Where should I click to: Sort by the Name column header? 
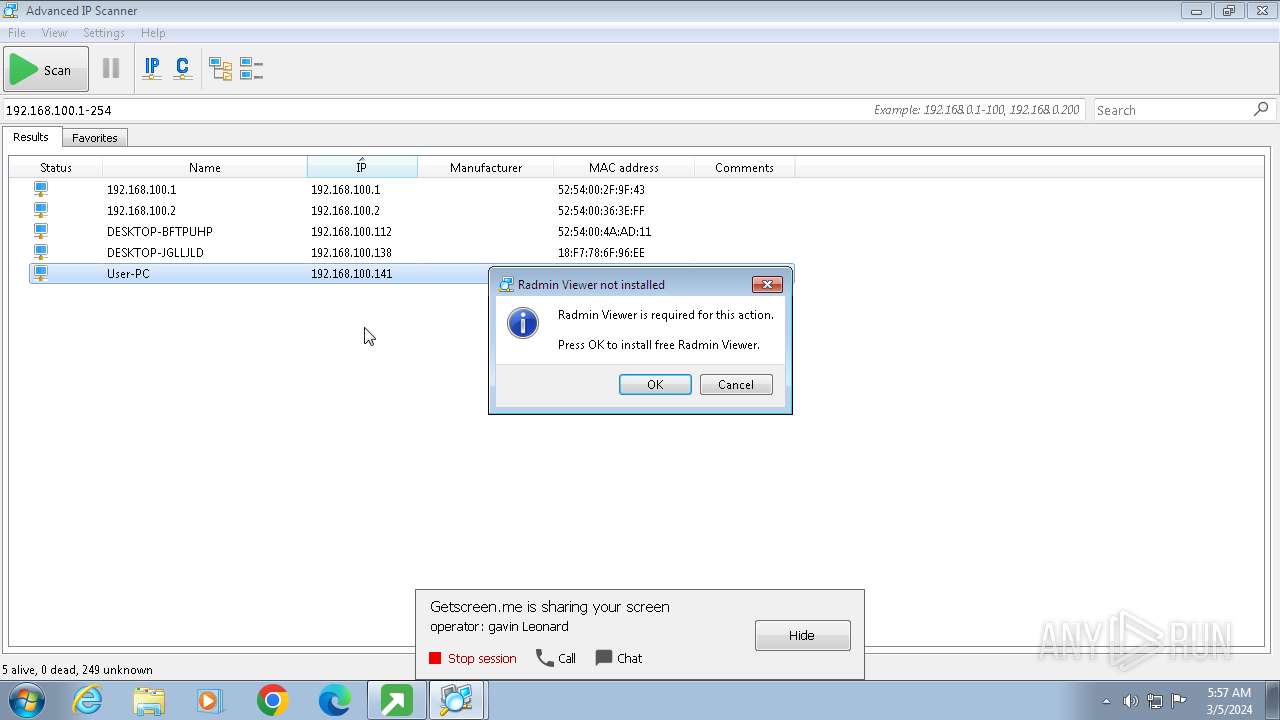205,167
